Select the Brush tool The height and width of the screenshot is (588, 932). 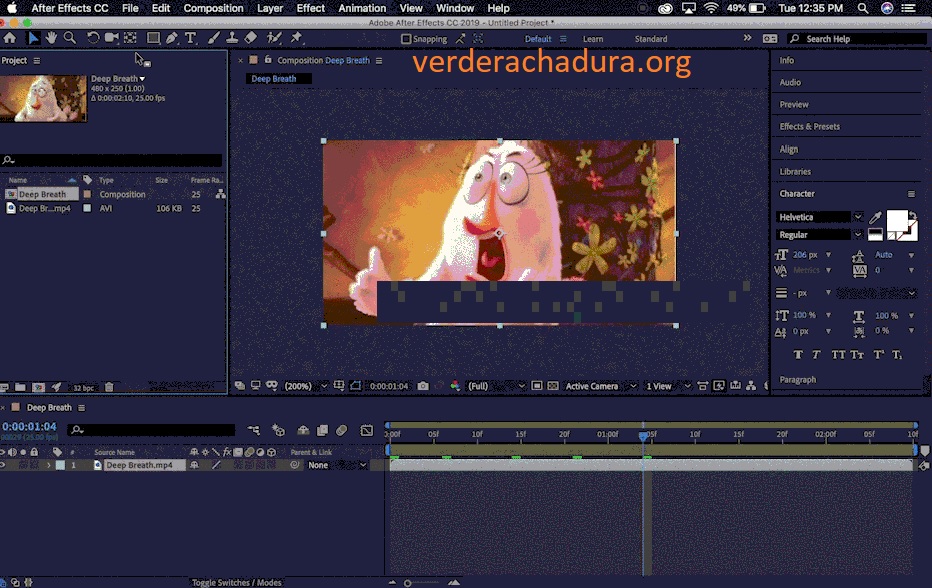pos(213,38)
